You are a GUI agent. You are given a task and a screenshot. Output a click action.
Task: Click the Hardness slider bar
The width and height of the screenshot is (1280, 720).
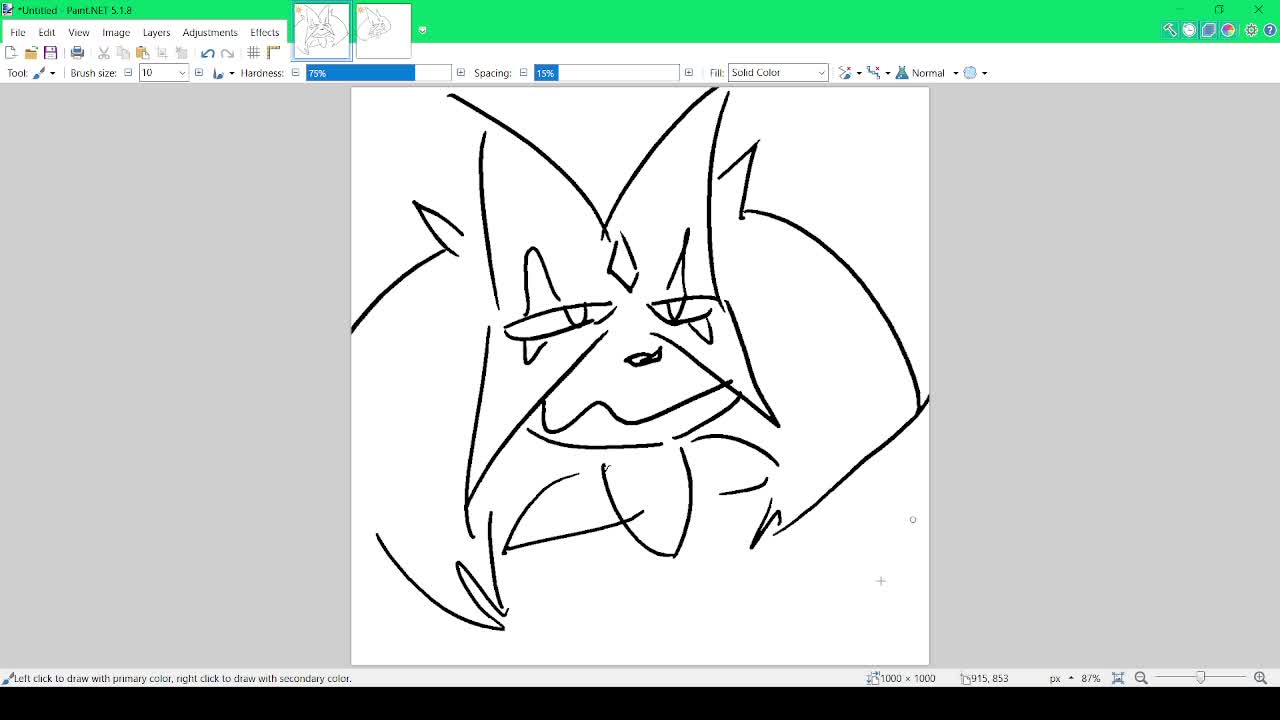(378, 73)
